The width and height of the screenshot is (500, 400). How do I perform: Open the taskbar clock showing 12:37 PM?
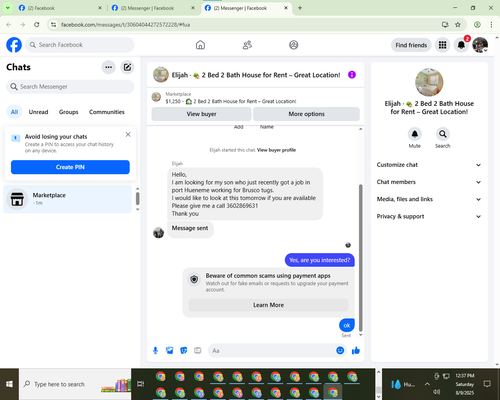point(465,384)
